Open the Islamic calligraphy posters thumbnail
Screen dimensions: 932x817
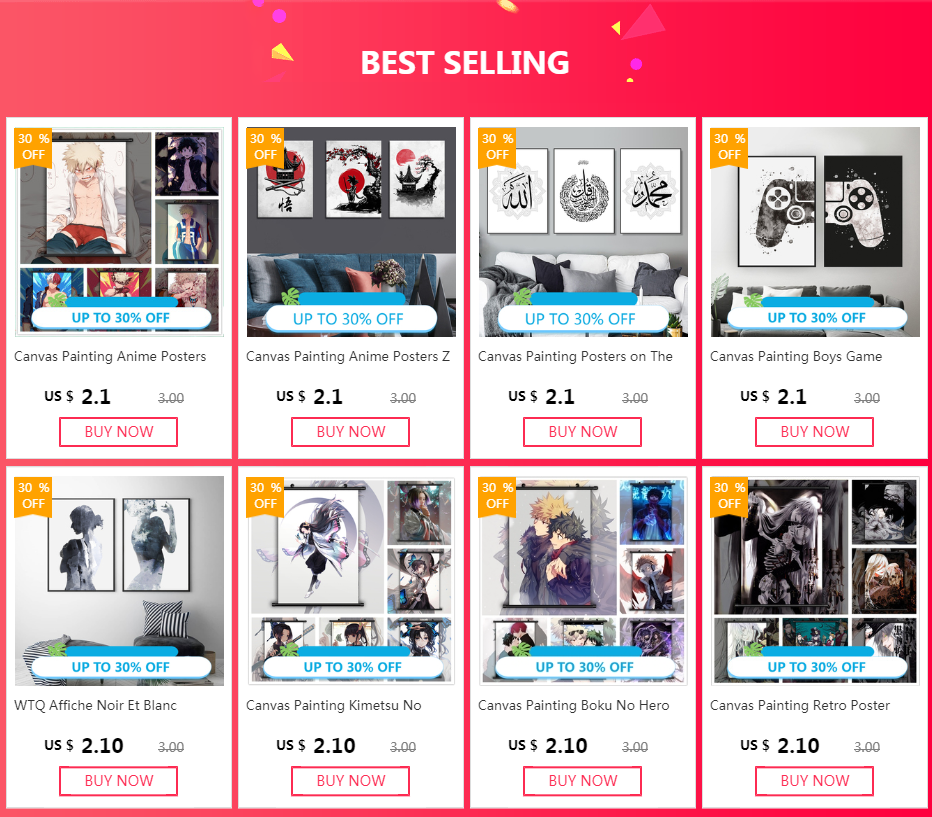coord(583,232)
